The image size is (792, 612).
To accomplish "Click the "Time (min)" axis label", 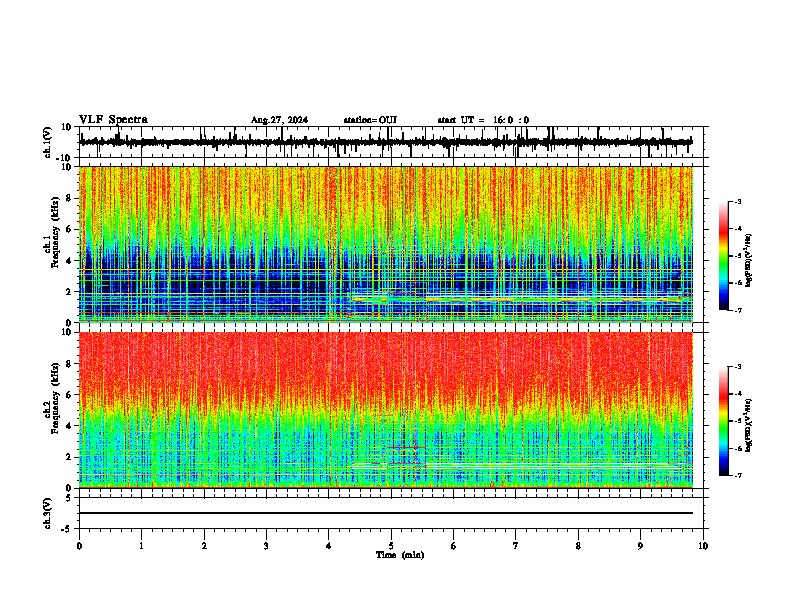I will [x=400, y=555].
